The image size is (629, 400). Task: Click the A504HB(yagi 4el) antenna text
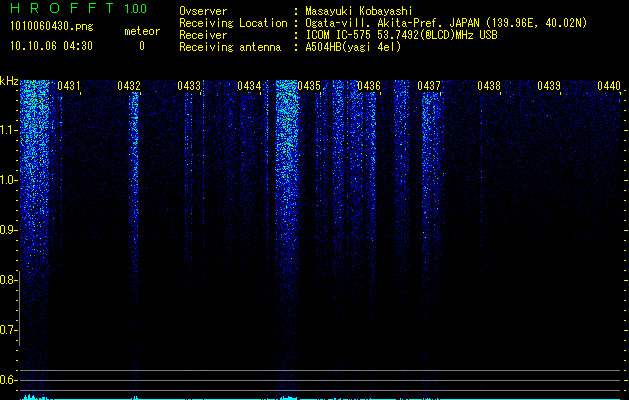pos(353,47)
